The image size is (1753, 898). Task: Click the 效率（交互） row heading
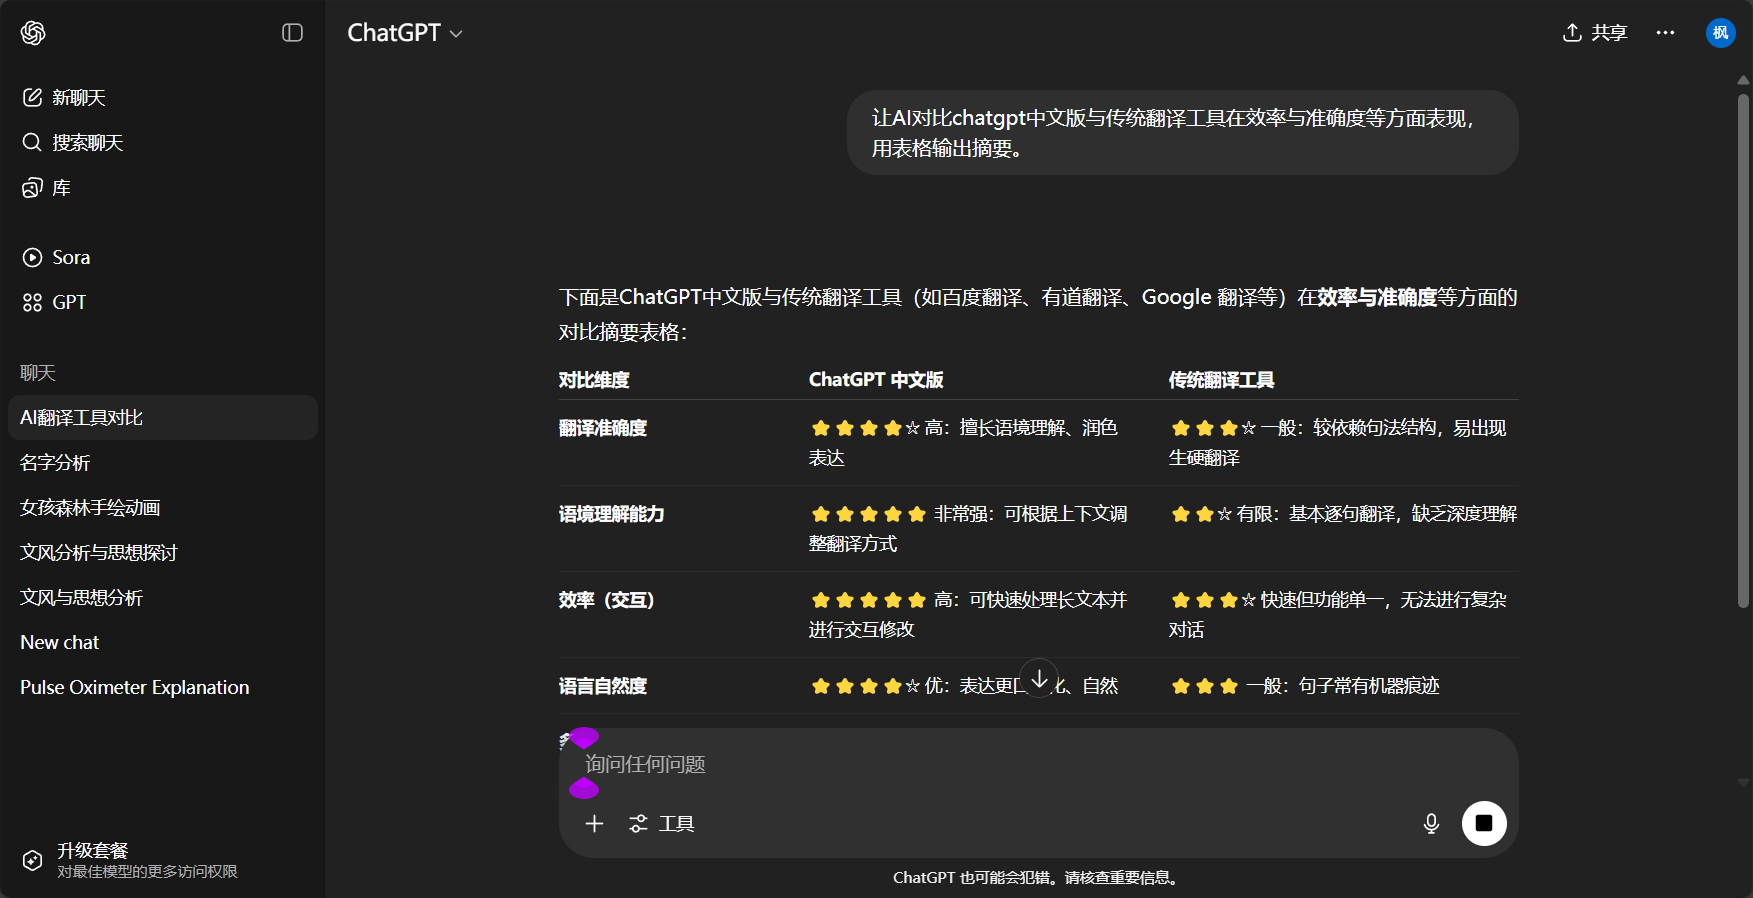[x=607, y=600]
